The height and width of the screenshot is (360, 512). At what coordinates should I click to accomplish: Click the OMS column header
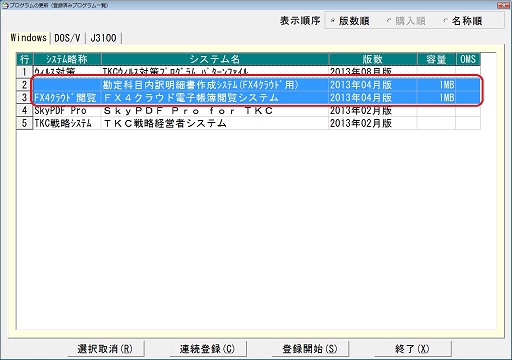click(468, 59)
